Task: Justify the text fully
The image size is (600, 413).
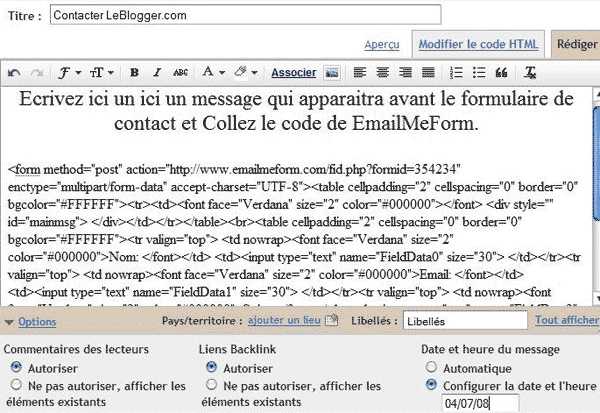Action: pyautogui.click(x=428, y=72)
